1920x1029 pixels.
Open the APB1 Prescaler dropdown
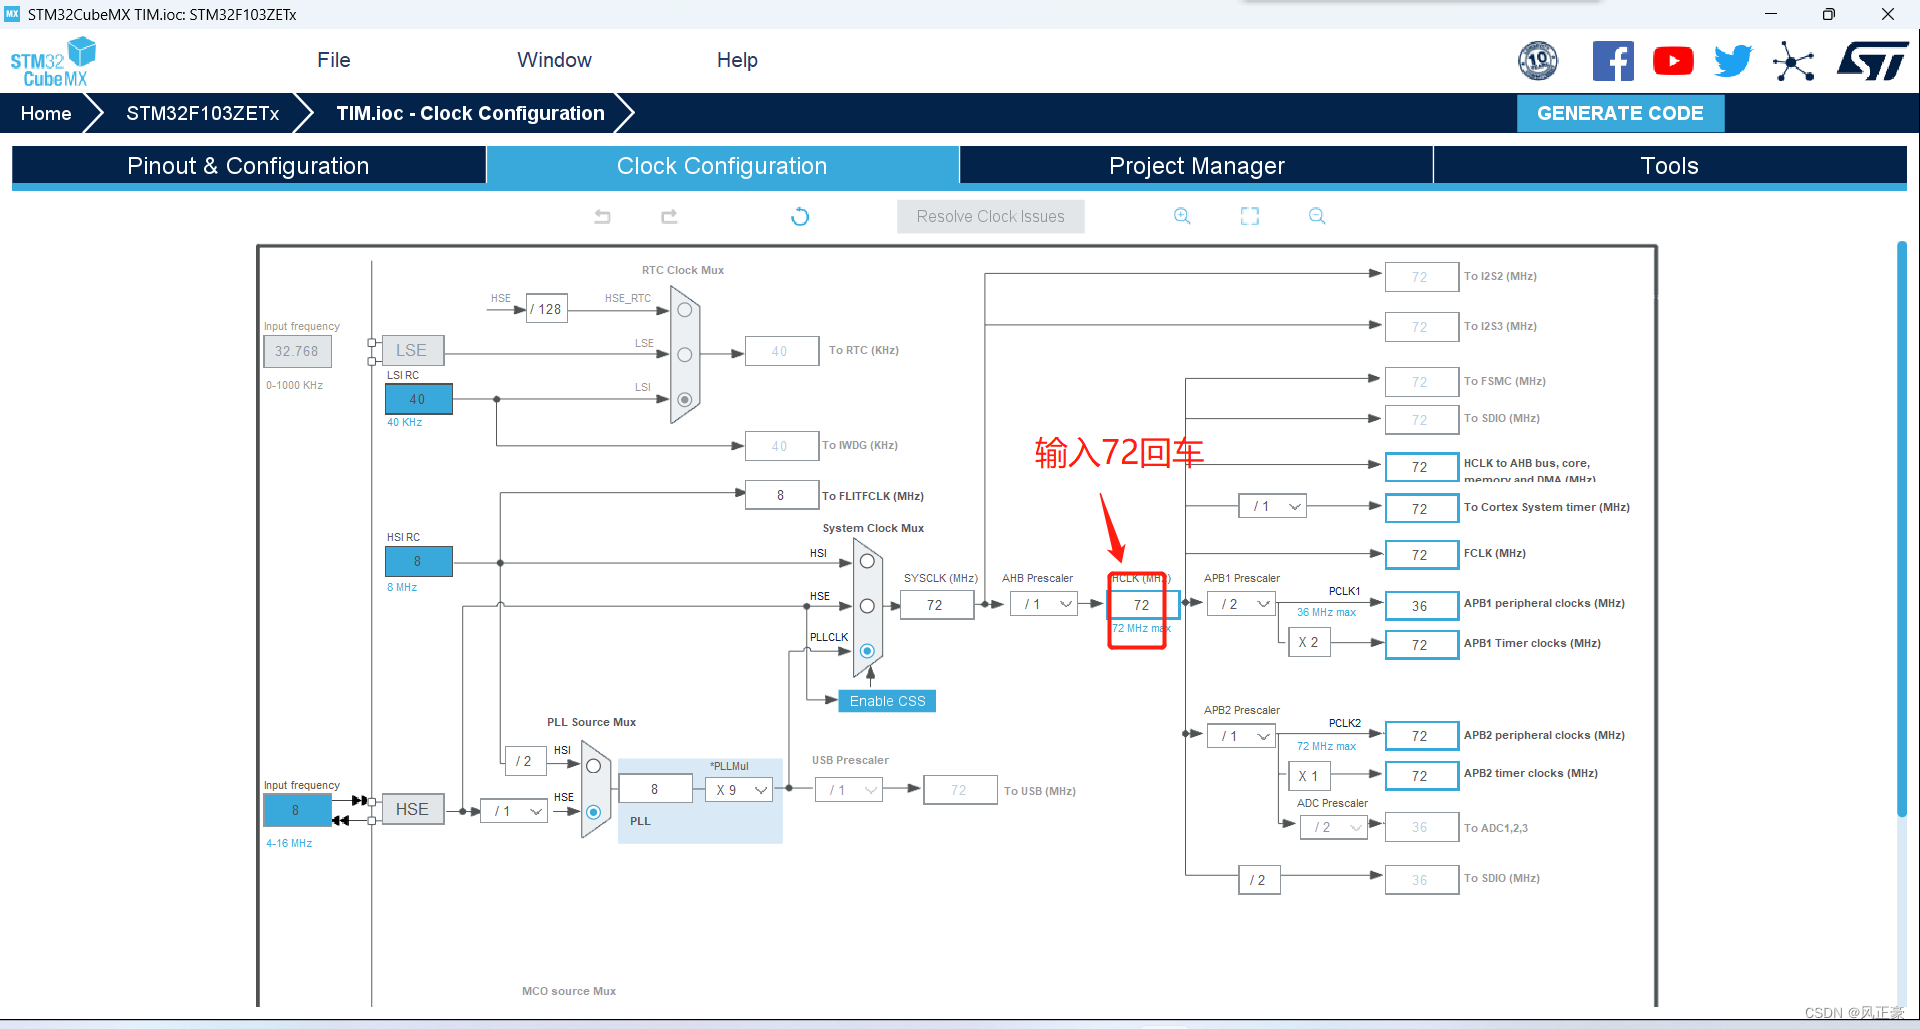(1241, 604)
